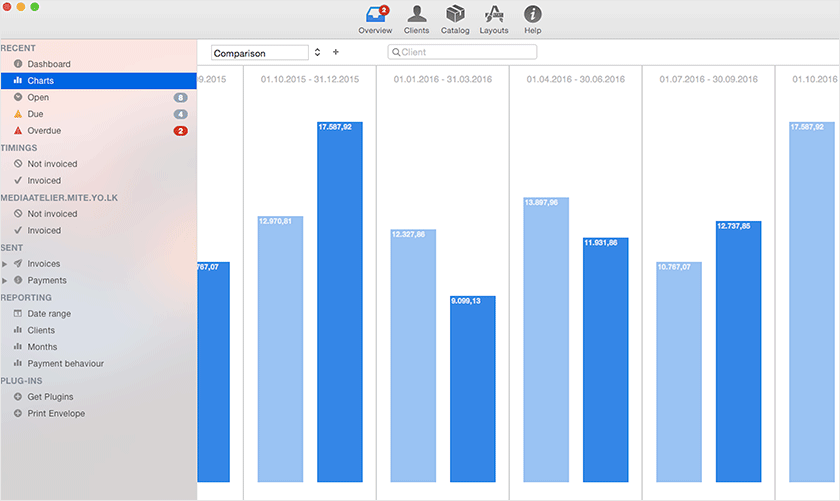Open the Catalog box icon
The width and height of the screenshot is (840, 501).
click(455, 14)
